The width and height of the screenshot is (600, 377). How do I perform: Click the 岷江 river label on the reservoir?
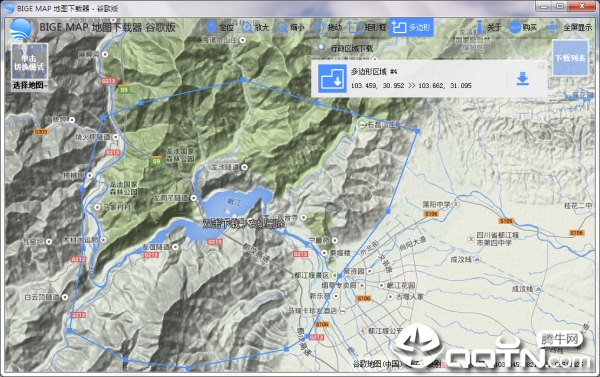[x=234, y=202]
